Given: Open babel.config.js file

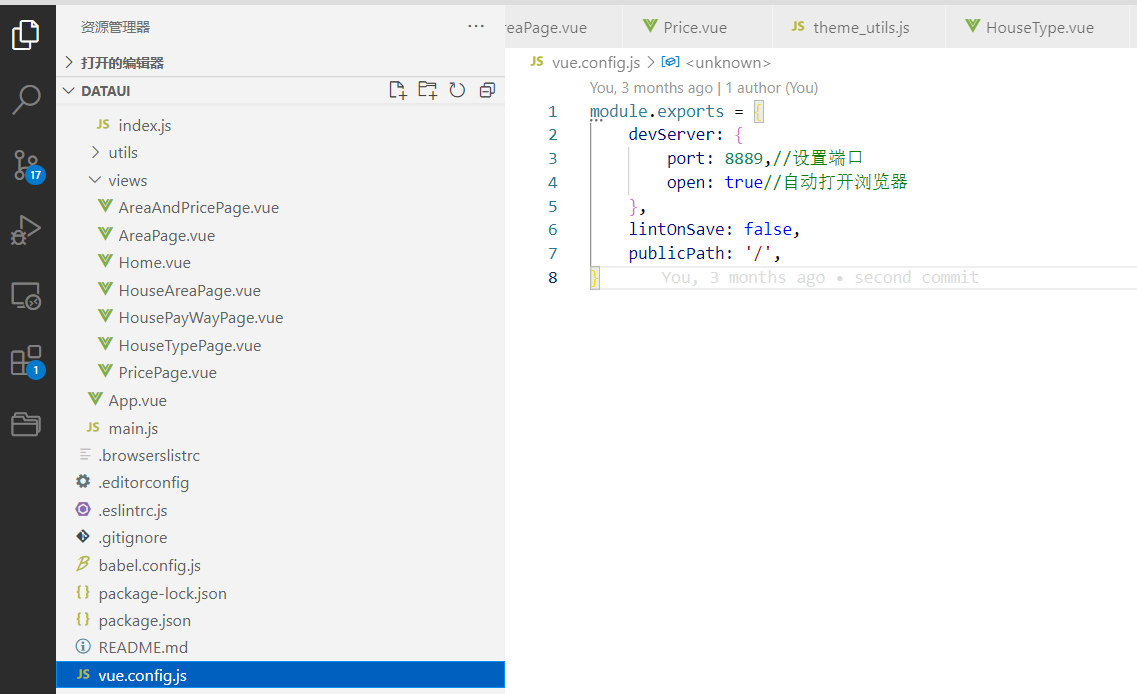Looking at the screenshot, I should (281, 566).
